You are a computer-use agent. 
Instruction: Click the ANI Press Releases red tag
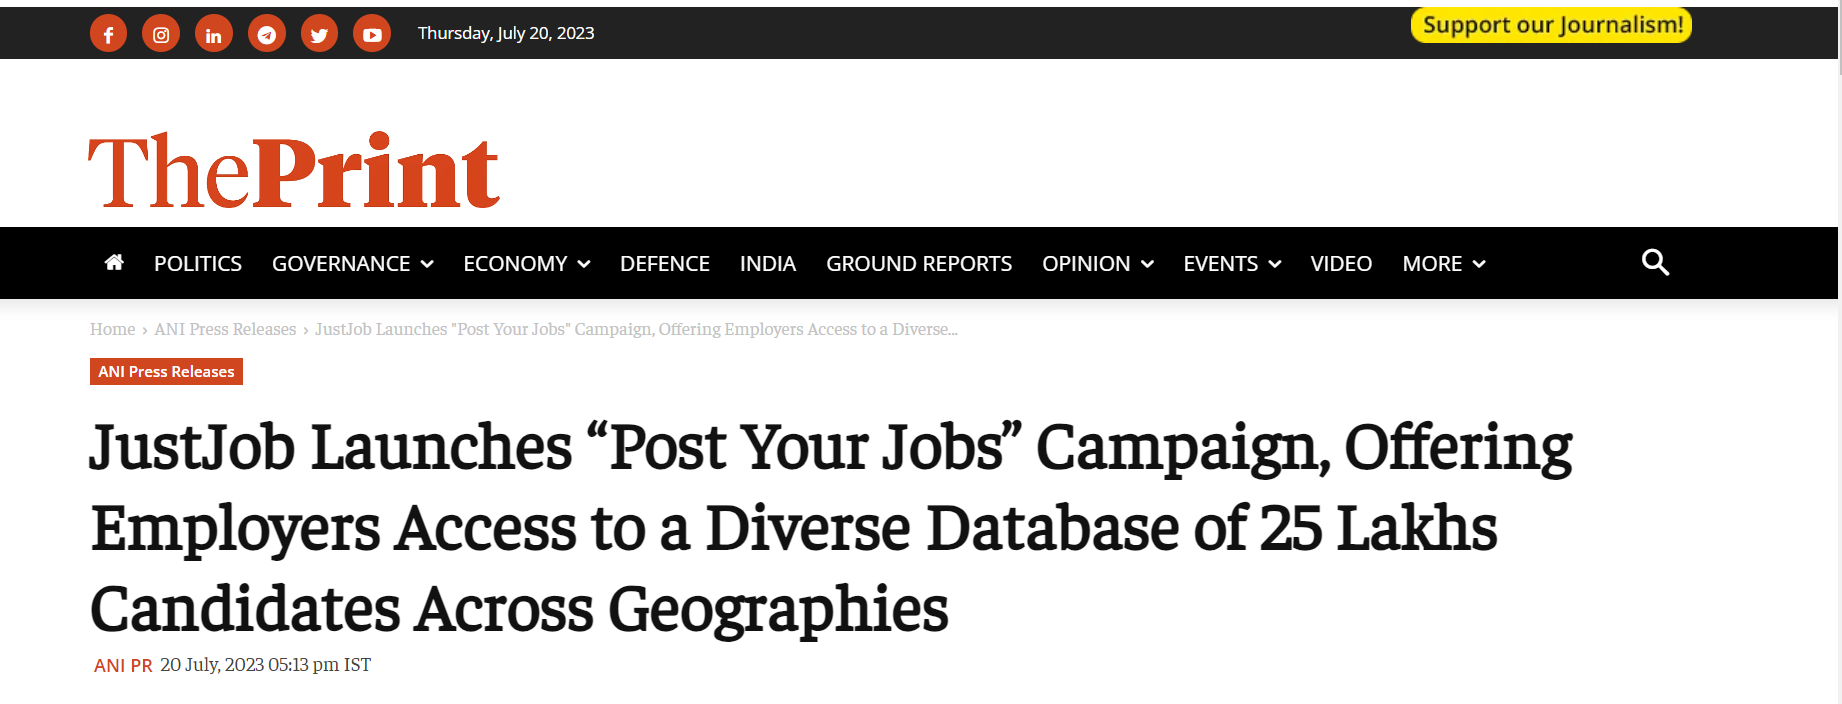[166, 371]
